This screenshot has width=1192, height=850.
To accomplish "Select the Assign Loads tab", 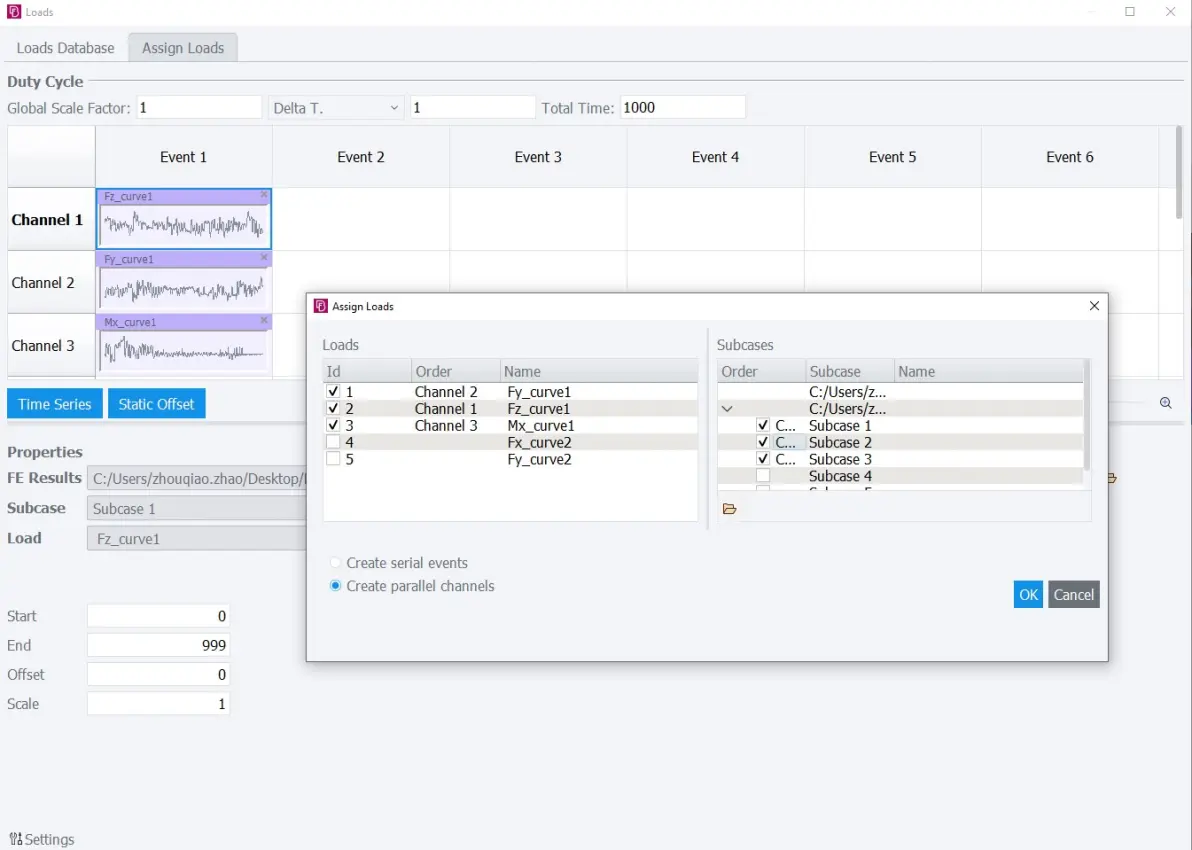I will click(x=182, y=48).
